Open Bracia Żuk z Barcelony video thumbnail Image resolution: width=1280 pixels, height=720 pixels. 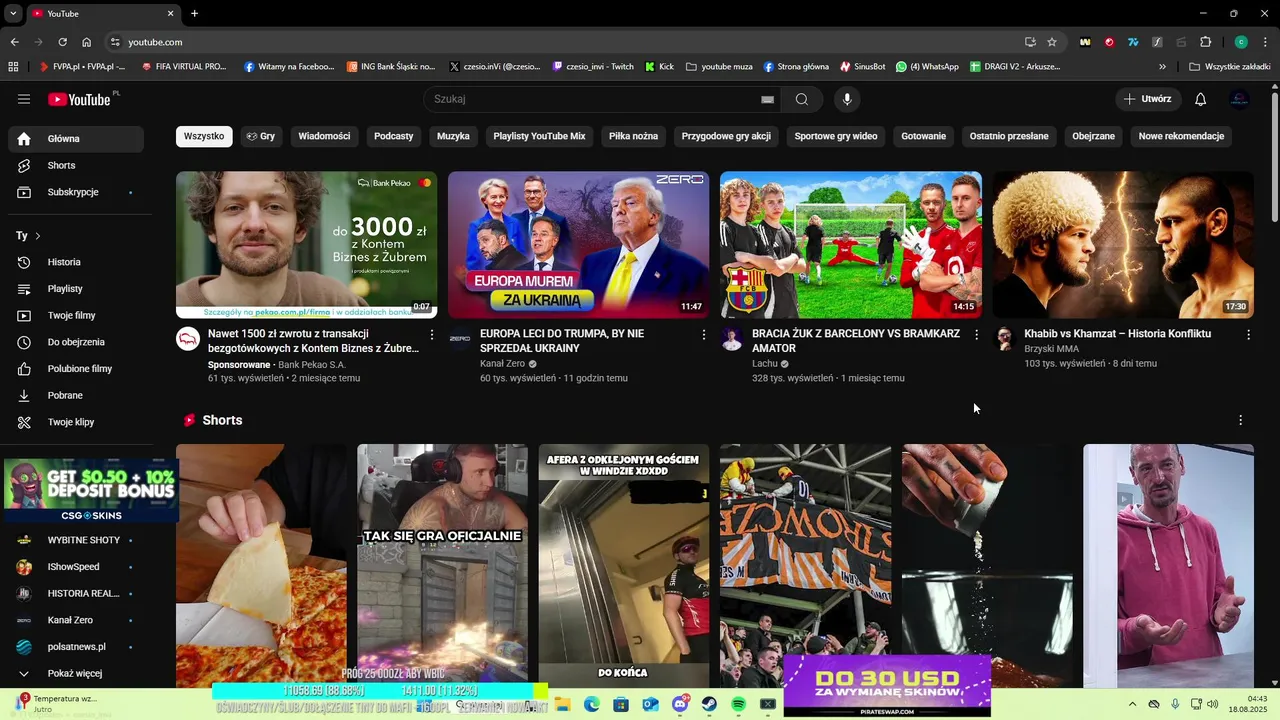pos(851,245)
